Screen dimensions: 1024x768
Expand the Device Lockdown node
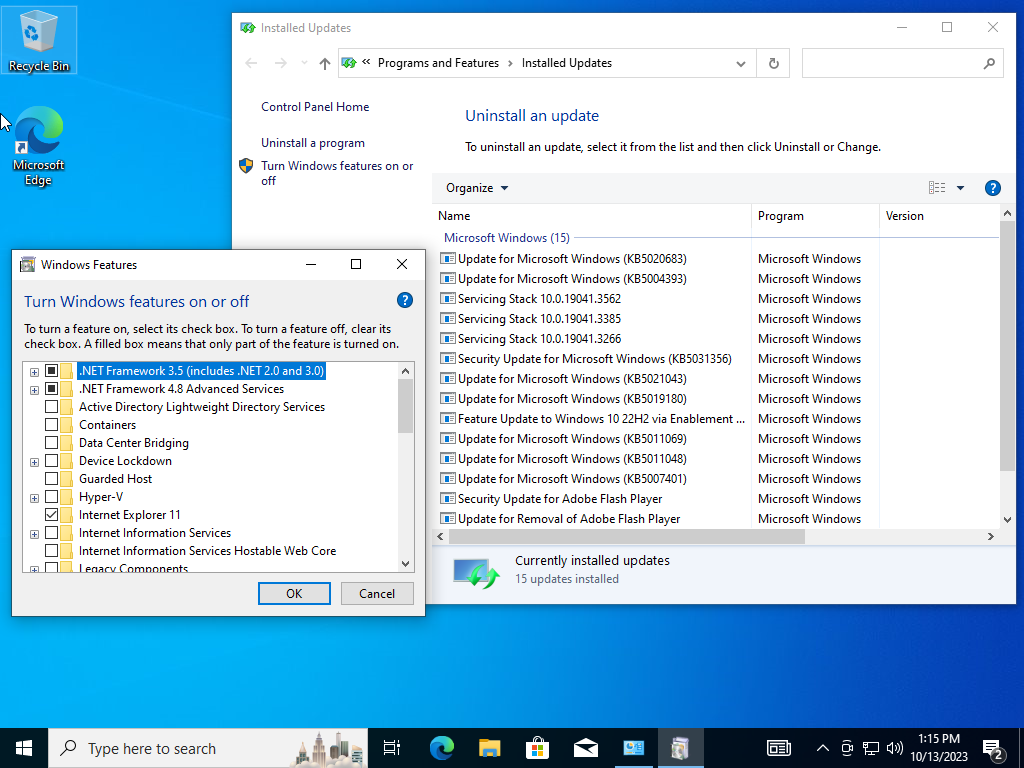(34, 462)
